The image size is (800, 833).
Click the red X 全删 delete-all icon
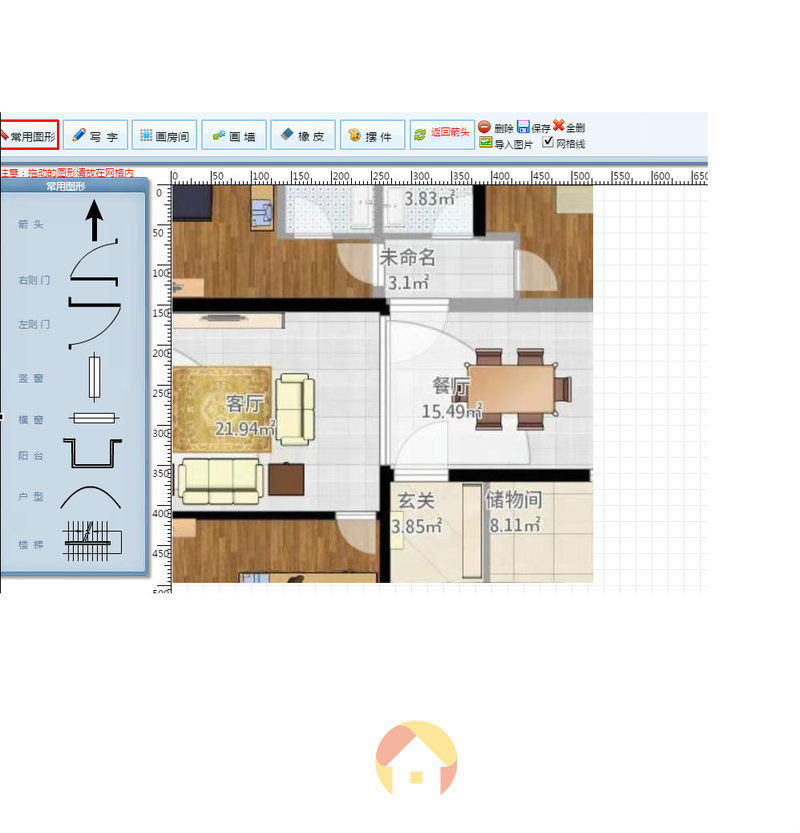coord(558,126)
